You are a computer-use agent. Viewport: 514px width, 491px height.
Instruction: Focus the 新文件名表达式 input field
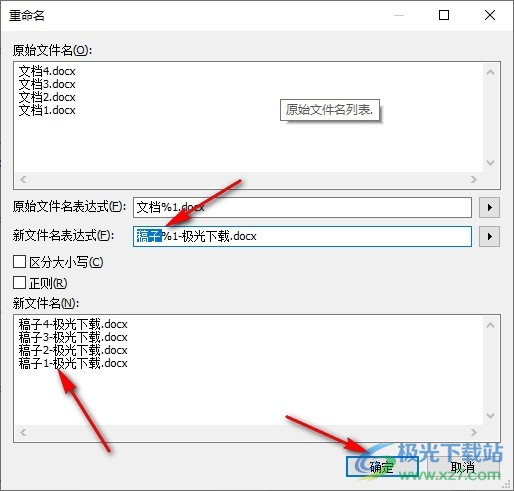click(x=302, y=236)
